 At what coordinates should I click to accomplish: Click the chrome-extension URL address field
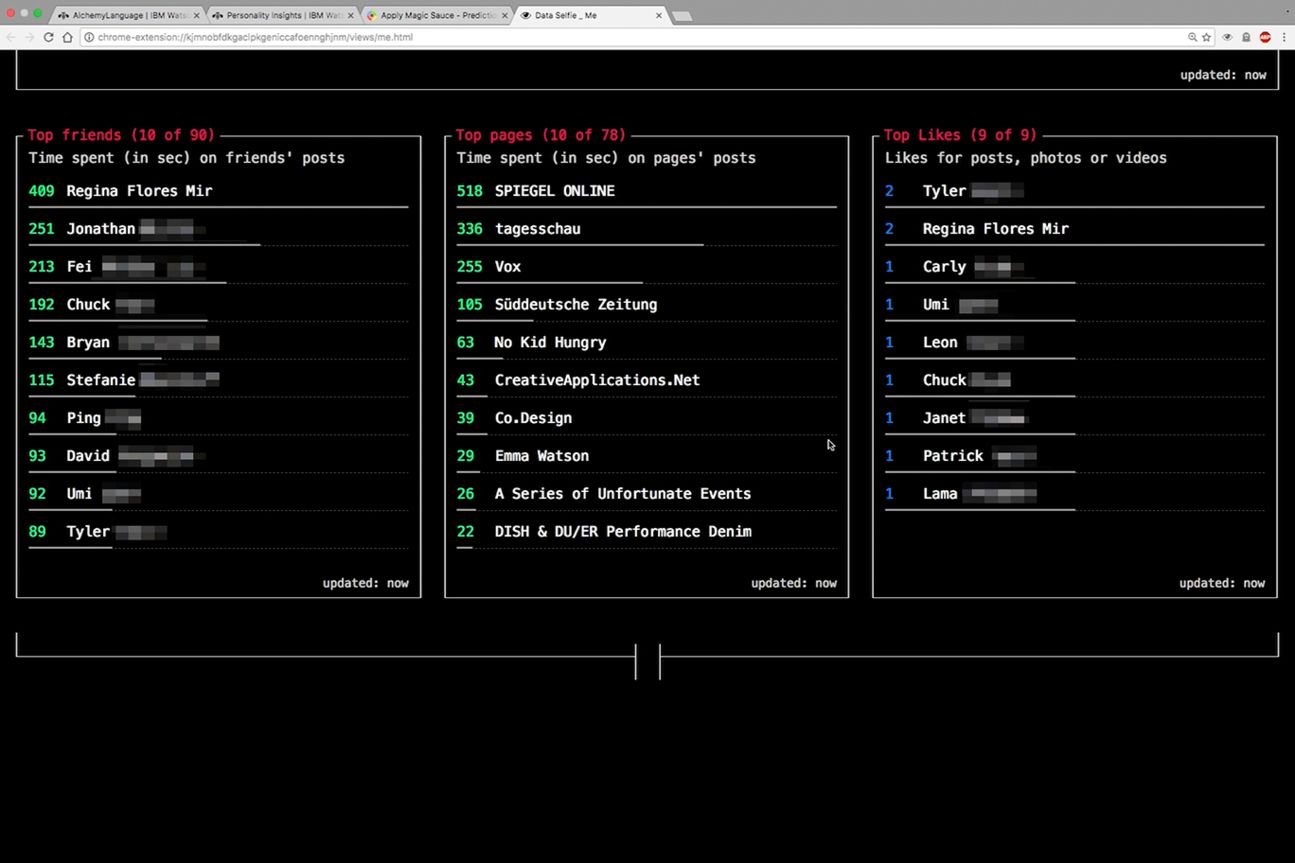pos(600,37)
